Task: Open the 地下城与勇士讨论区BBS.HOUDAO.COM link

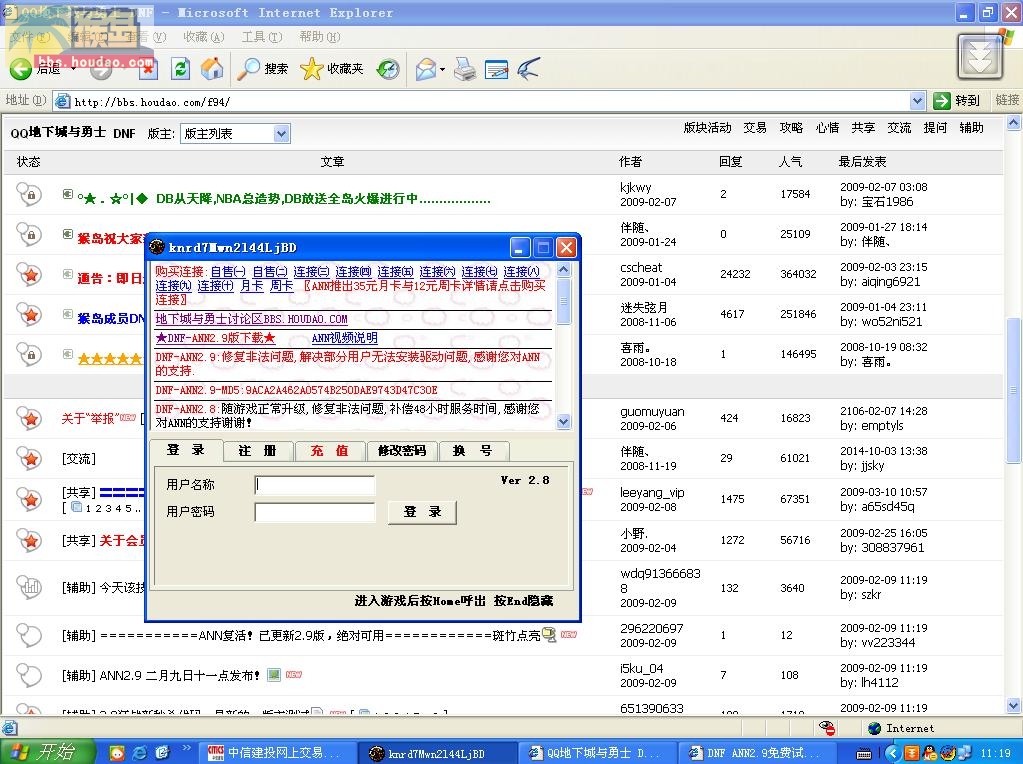Action: (x=252, y=319)
